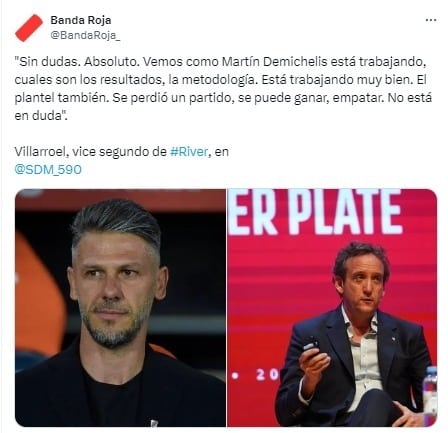Click the remote held in the man's hand
Viewport: 448px width, 433px height.
310,346
